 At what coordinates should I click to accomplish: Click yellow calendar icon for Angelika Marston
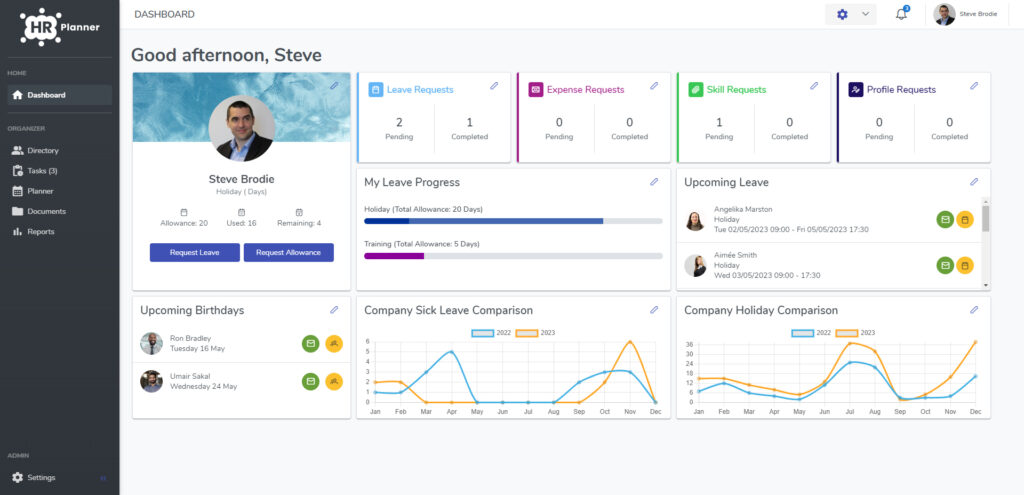pos(965,219)
